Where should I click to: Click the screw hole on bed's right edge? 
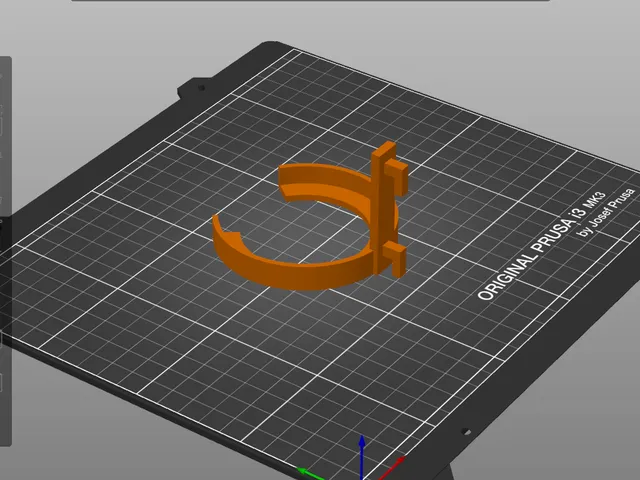click(x=466, y=431)
